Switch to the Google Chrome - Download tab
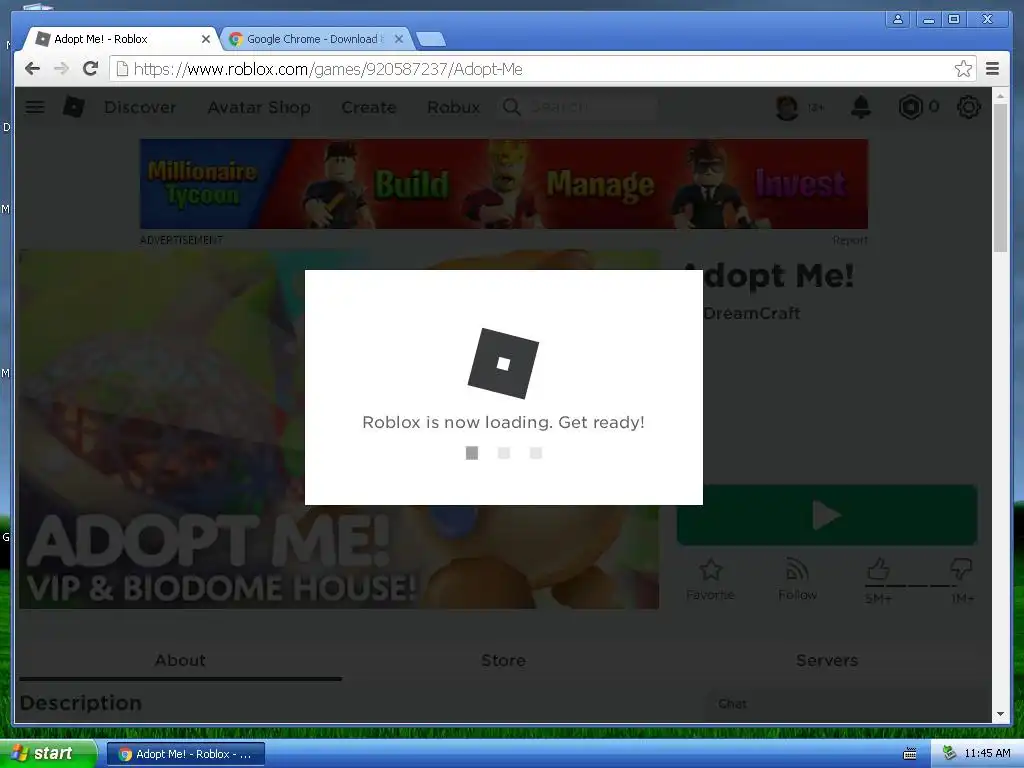Screen dimensions: 1024x768 point(315,39)
